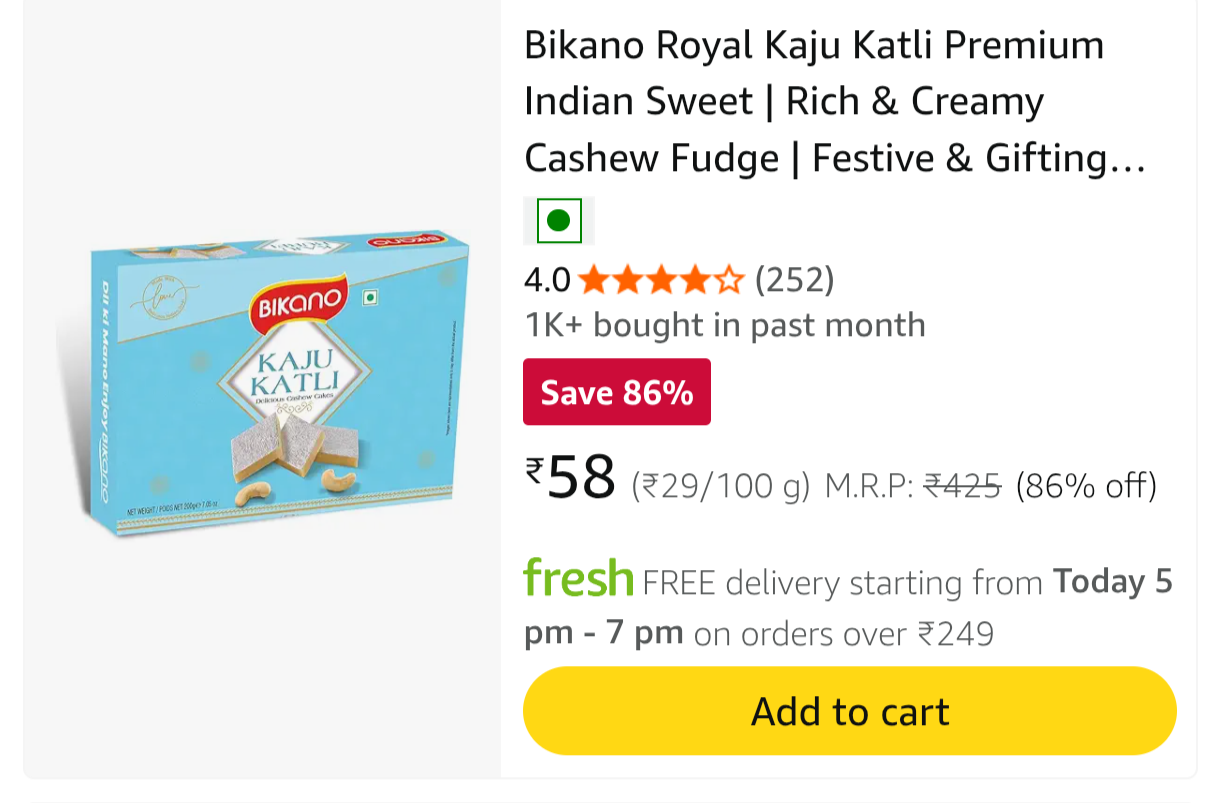Click the FREE delivery starting from text

(x=842, y=582)
